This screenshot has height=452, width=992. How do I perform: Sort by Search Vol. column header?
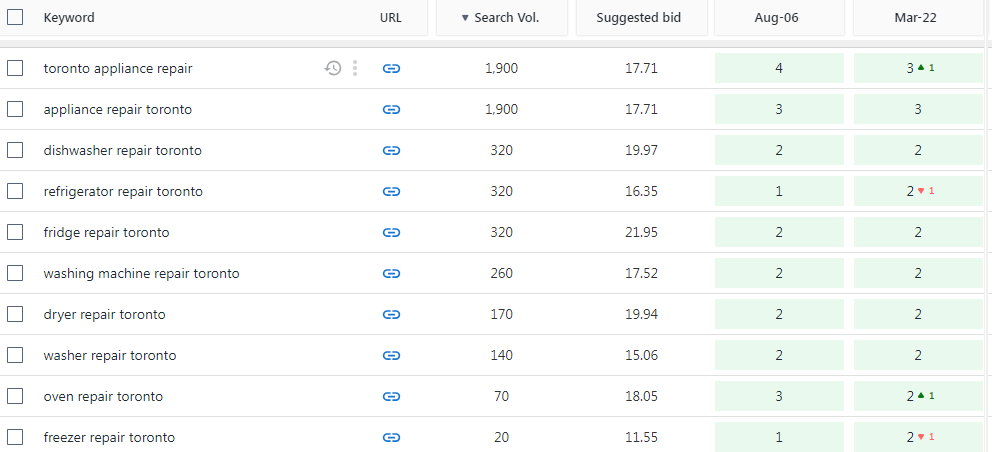(x=502, y=18)
